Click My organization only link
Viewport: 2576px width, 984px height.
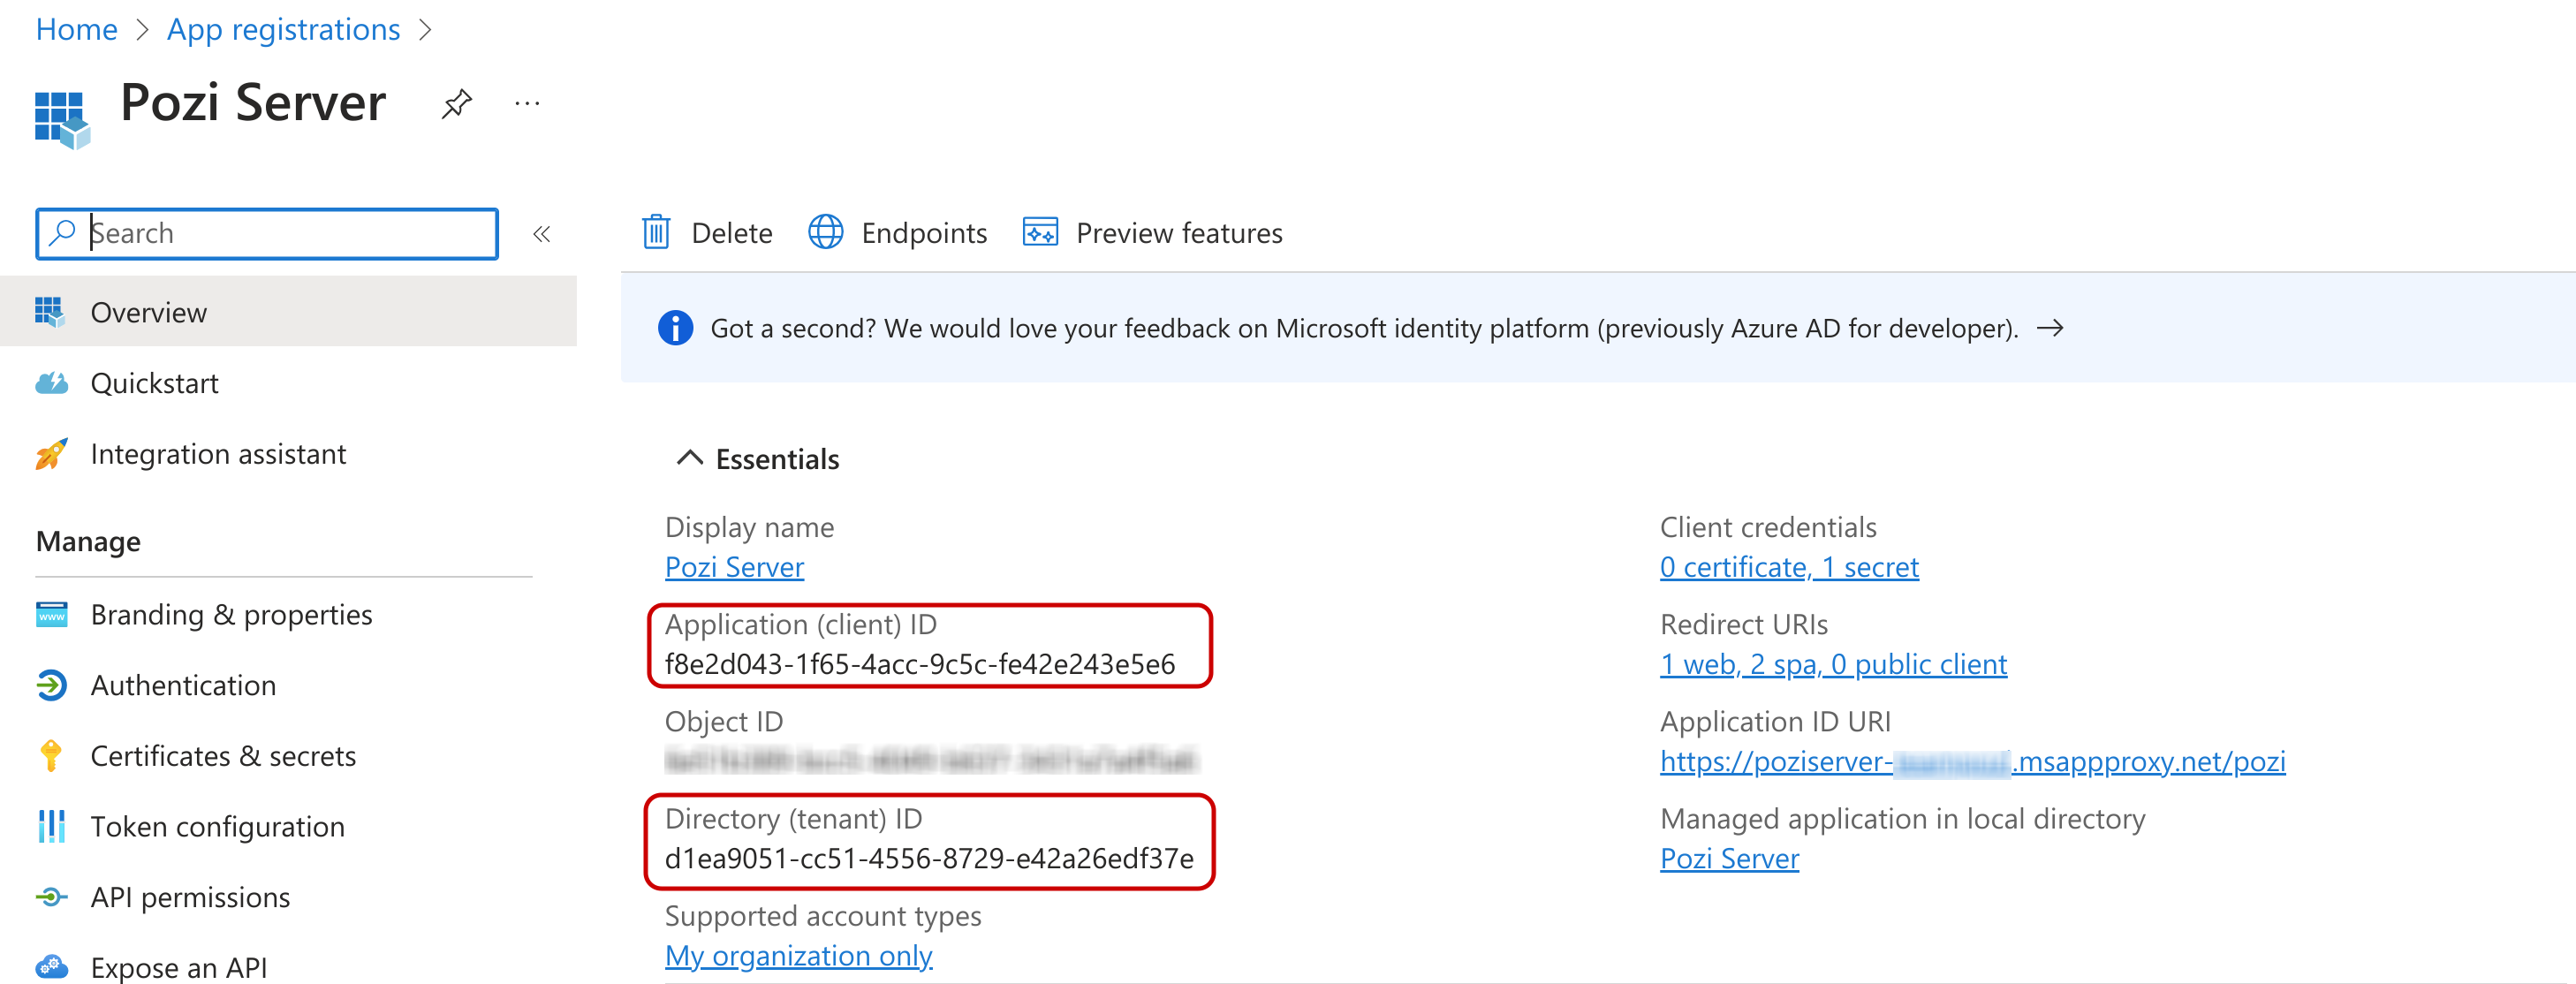coord(798,956)
